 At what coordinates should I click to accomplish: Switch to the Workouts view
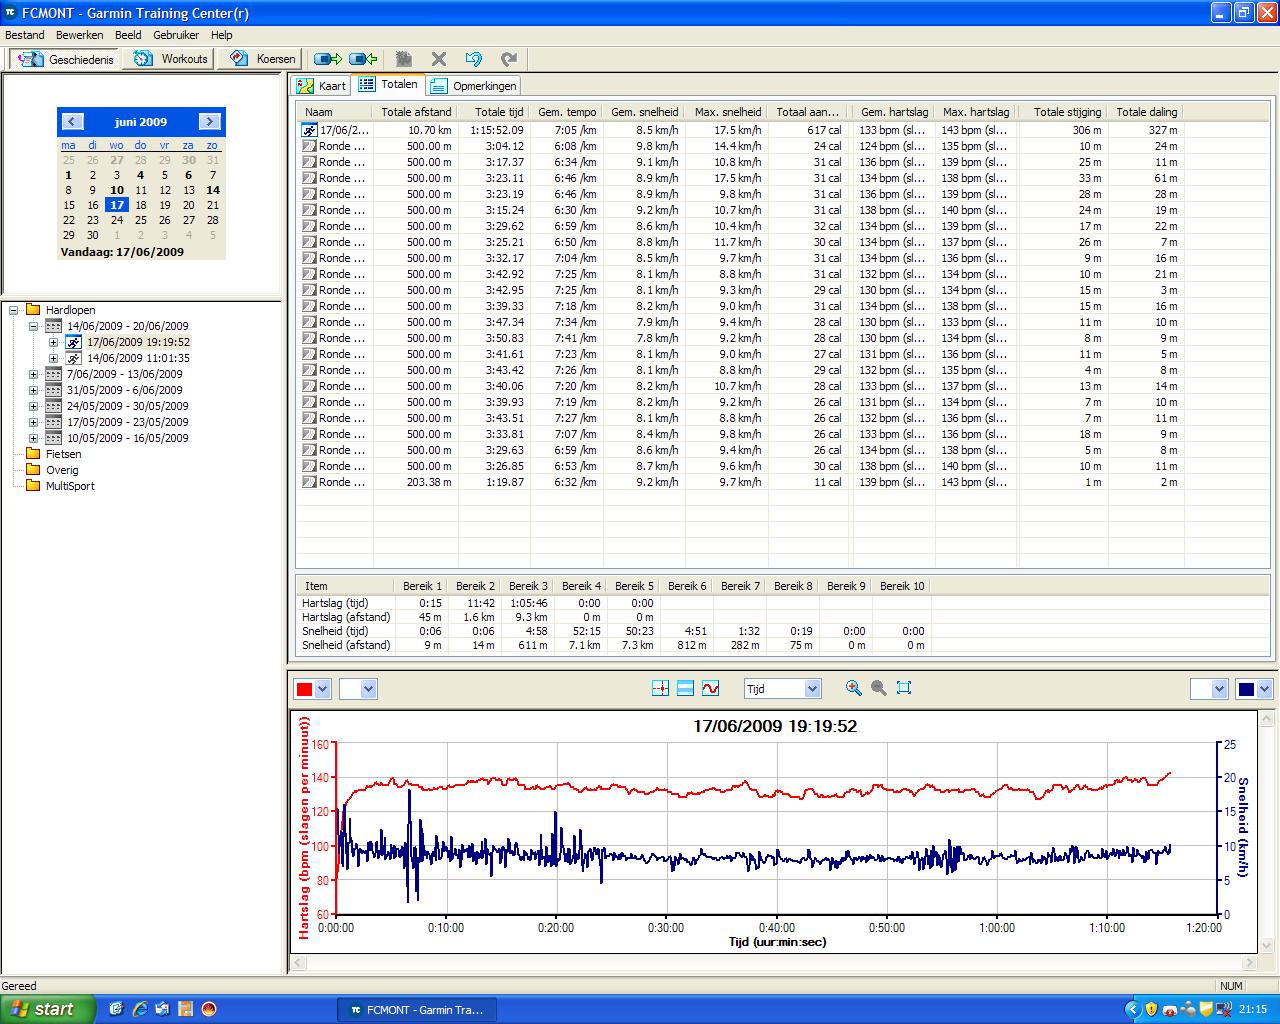[x=171, y=59]
